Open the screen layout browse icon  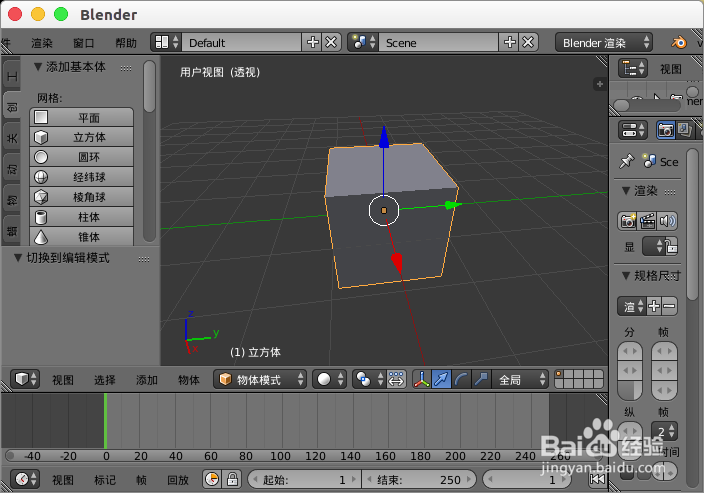[x=167, y=43]
